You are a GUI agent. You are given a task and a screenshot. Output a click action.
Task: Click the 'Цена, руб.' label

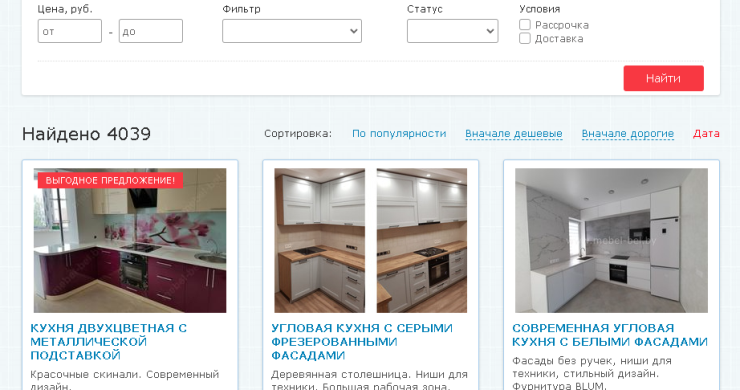tap(65, 9)
